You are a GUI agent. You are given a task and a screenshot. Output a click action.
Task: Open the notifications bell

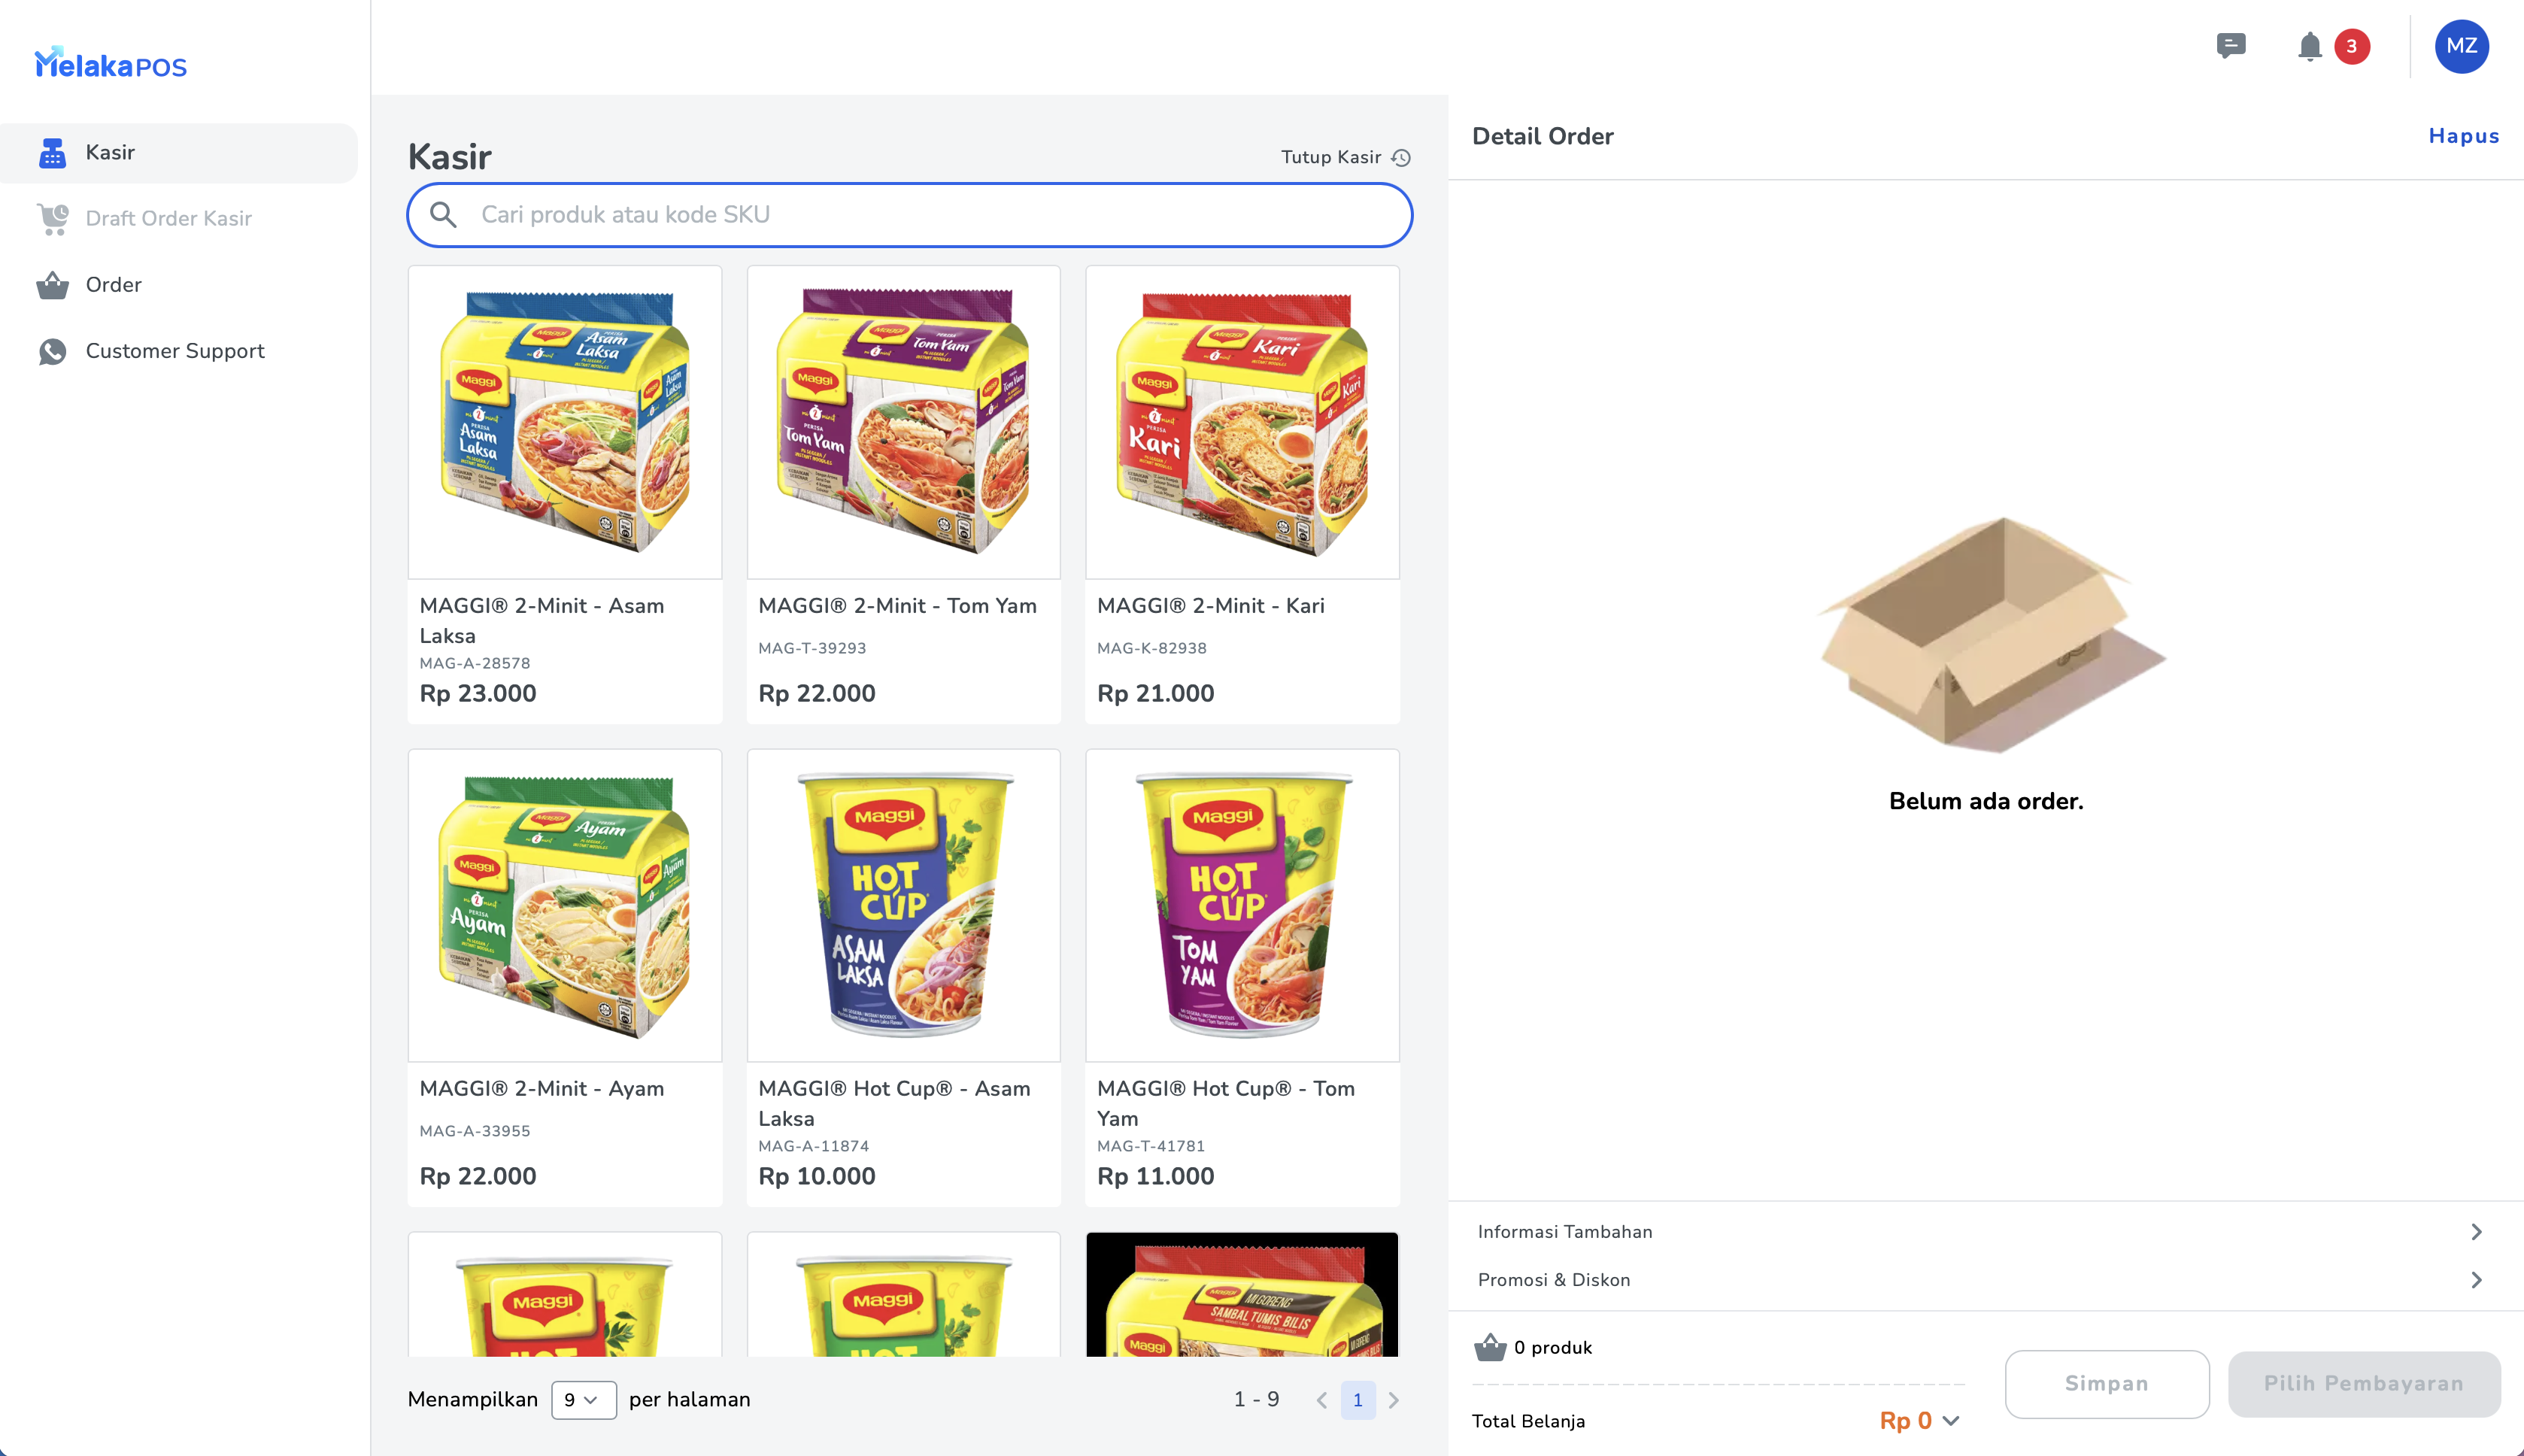(x=2309, y=47)
